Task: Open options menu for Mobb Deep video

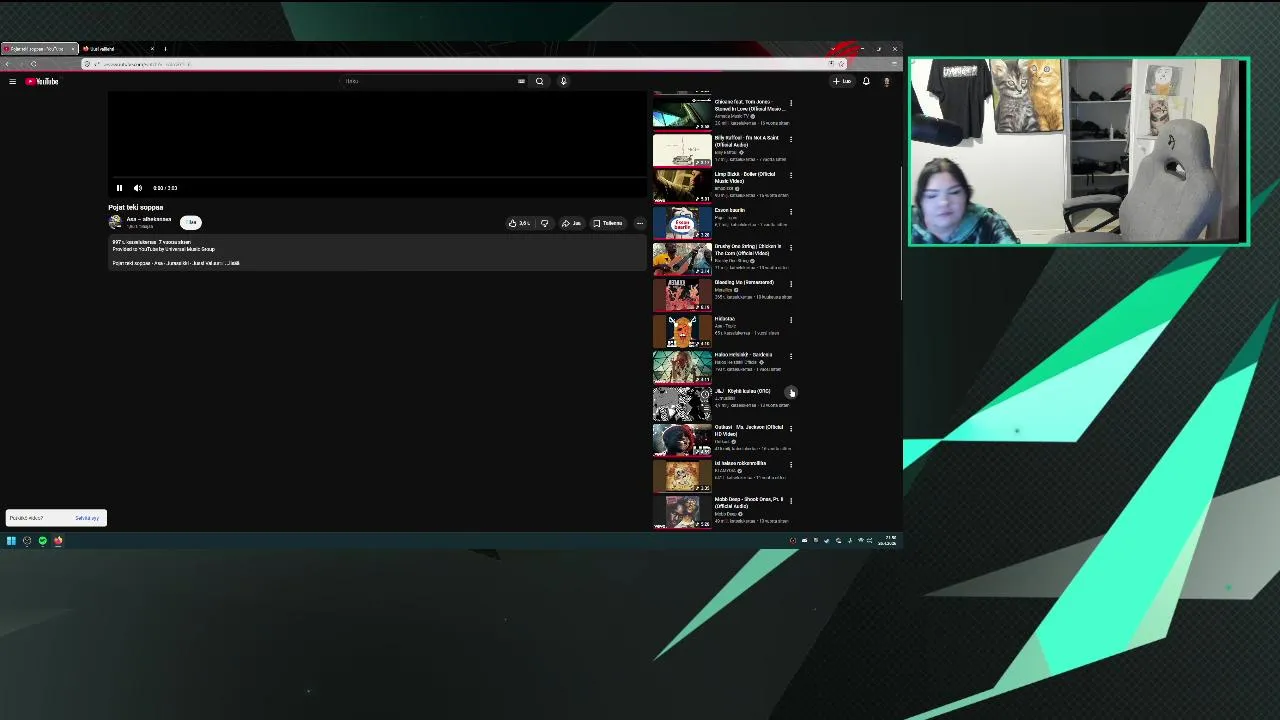Action: coord(791,501)
